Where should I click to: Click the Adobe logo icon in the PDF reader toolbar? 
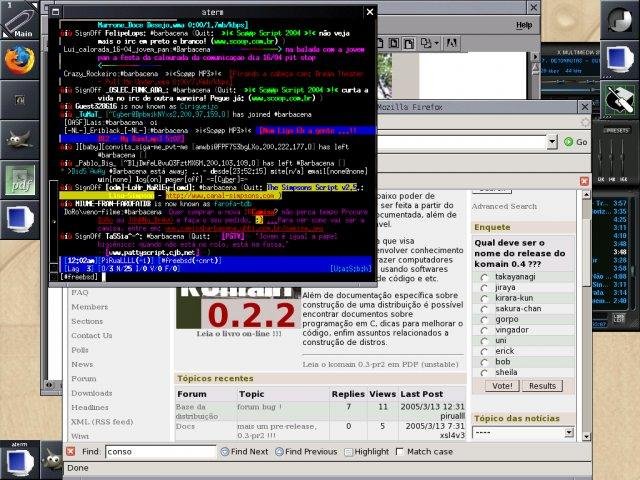click(x=451, y=42)
